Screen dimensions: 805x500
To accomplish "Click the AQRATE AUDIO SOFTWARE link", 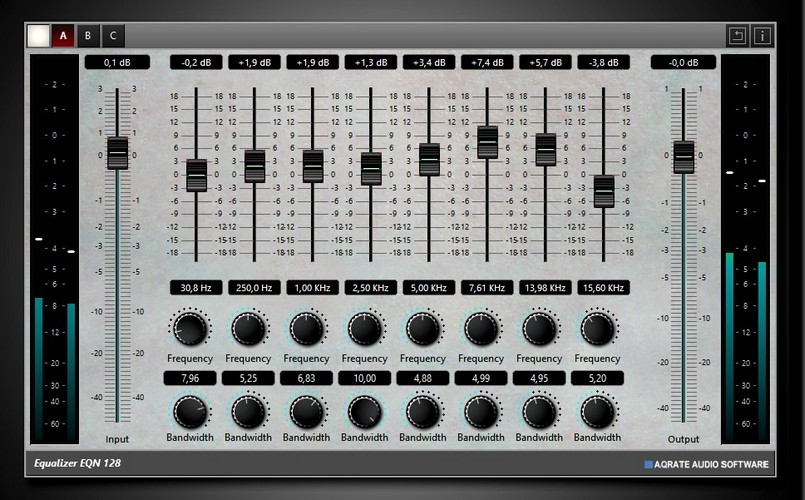I will [x=707, y=464].
